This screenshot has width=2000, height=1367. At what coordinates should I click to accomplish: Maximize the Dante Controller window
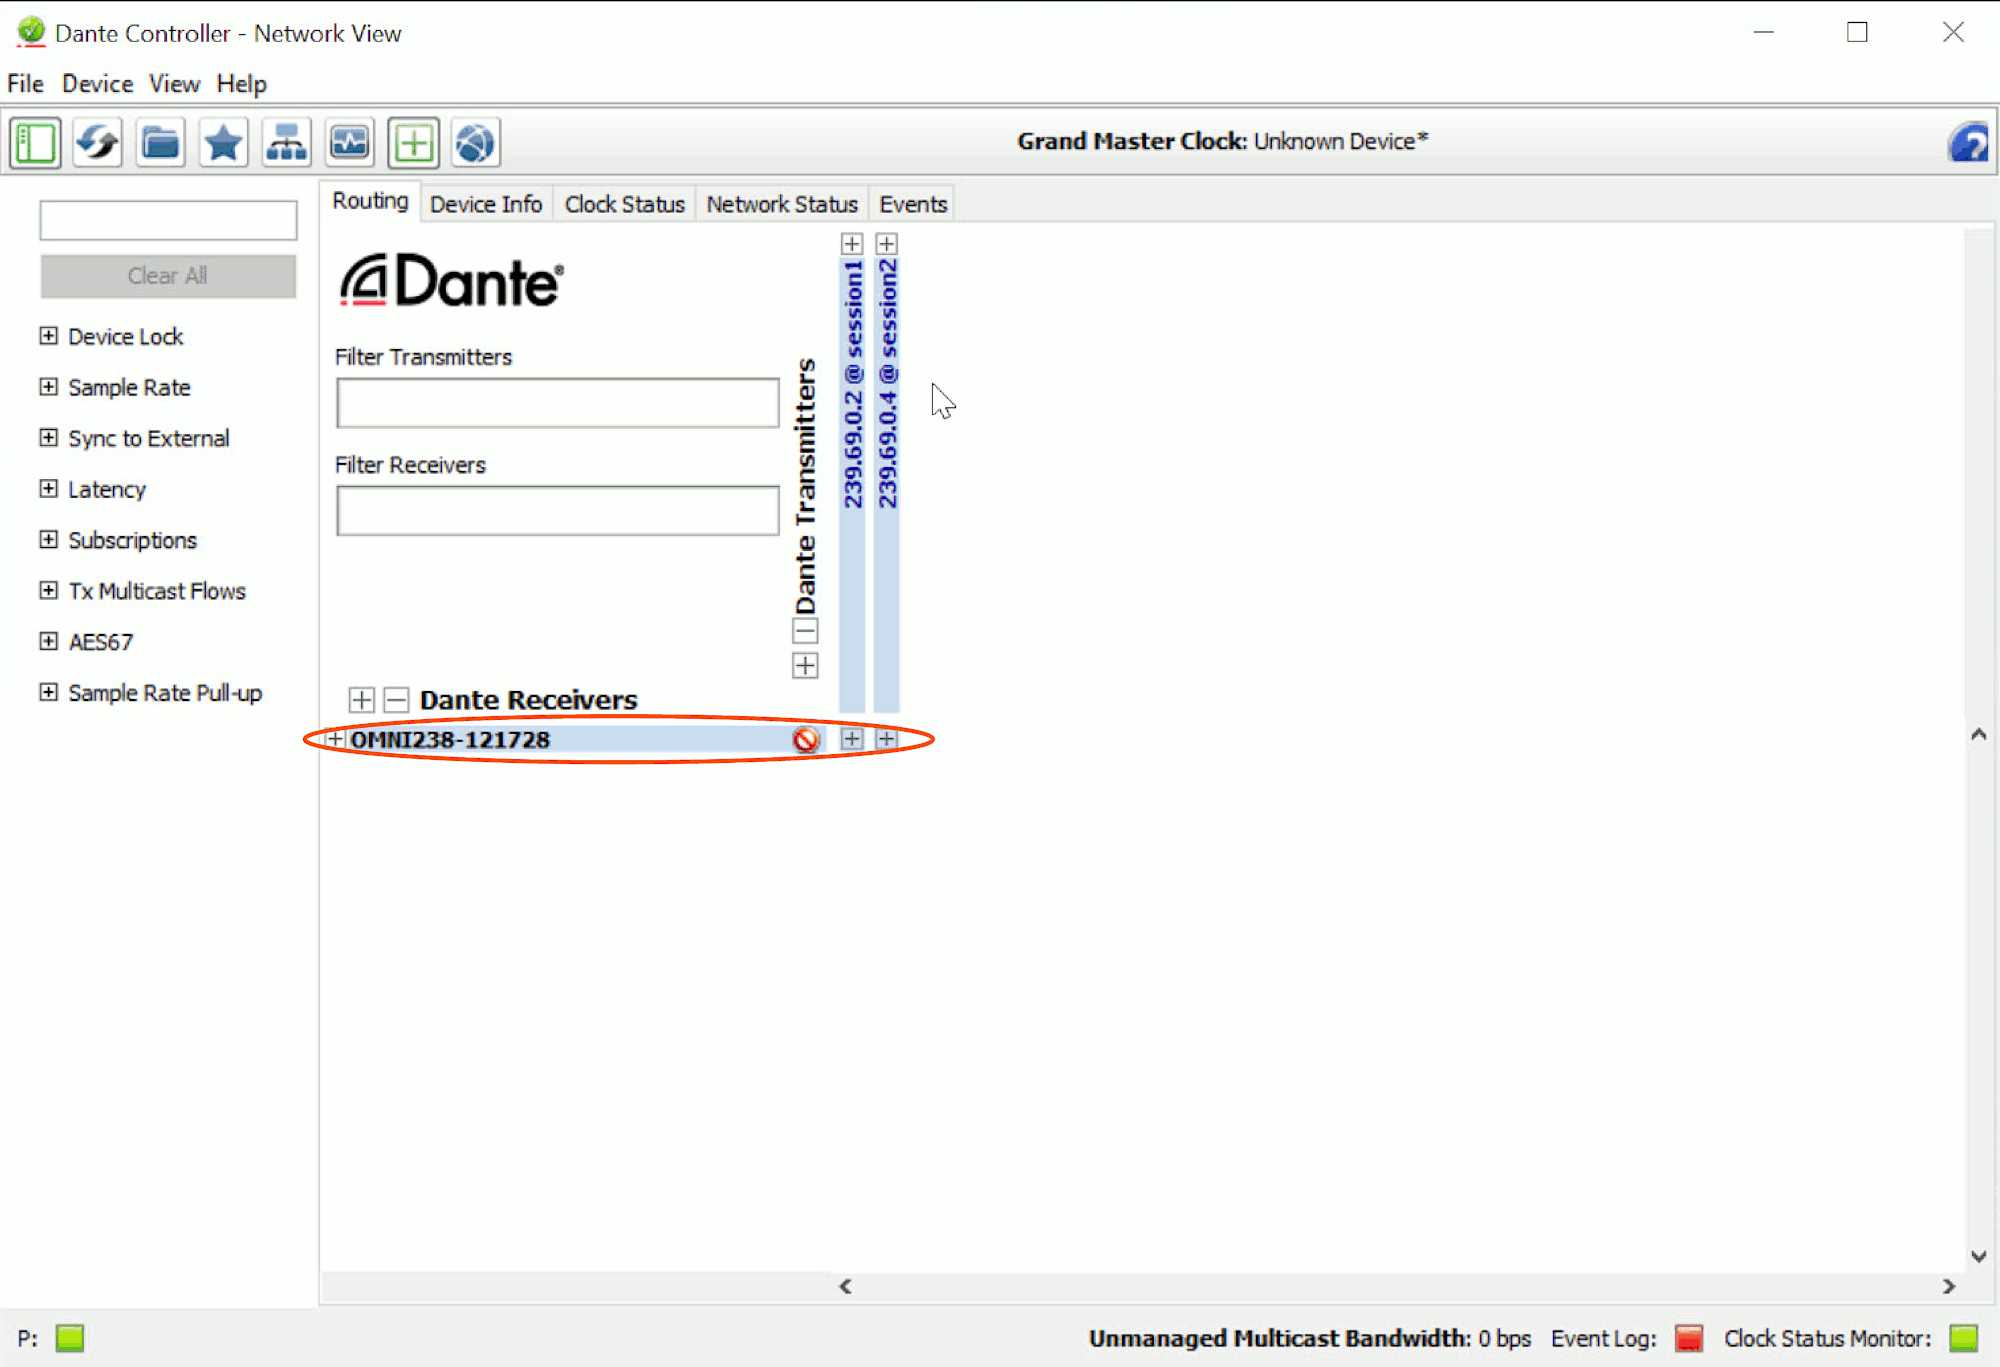pyautogui.click(x=1857, y=32)
